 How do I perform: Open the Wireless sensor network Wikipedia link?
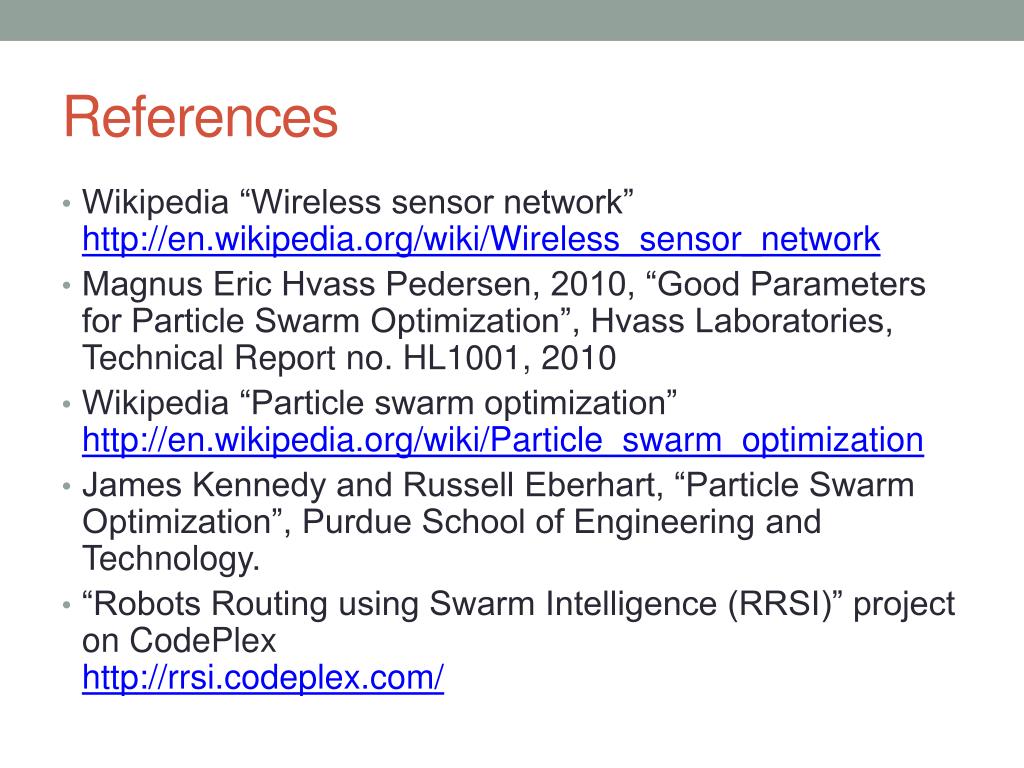click(x=481, y=239)
